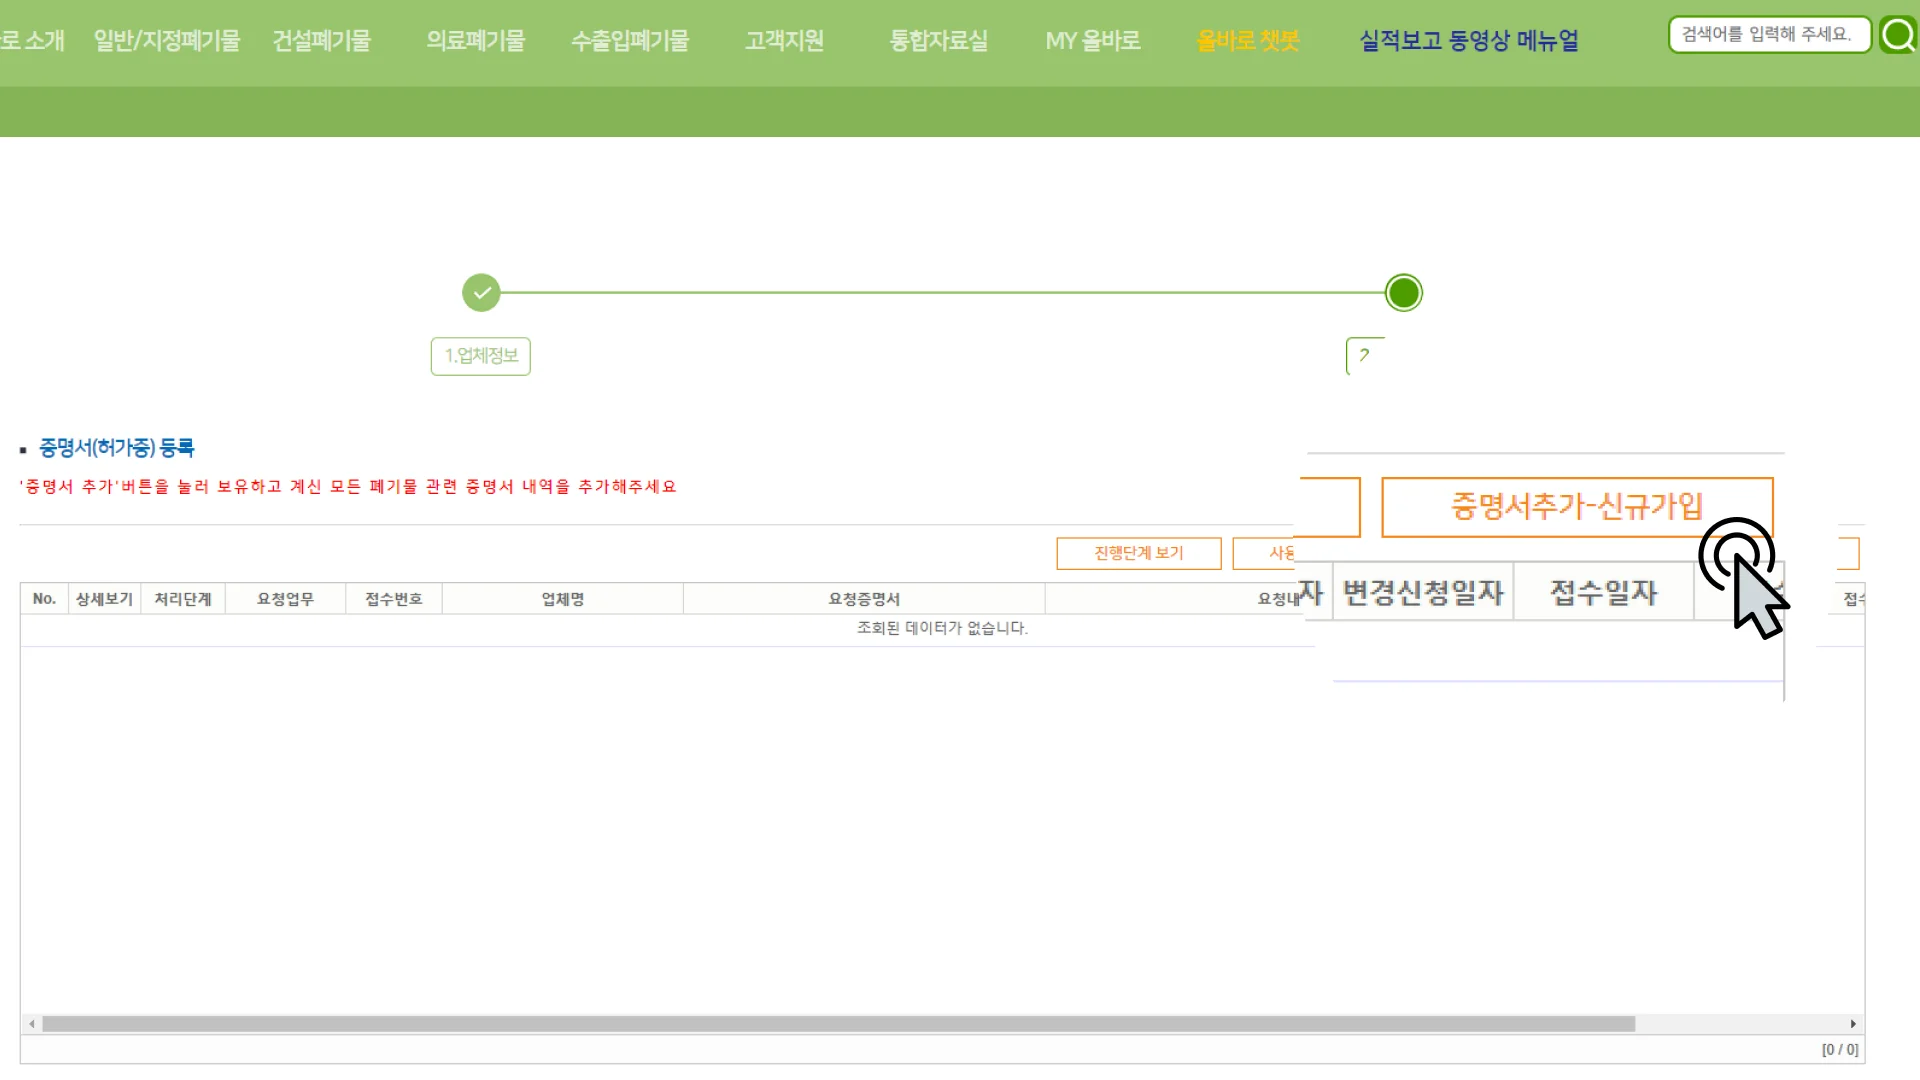Click the search magnifier icon

coord(1897,34)
